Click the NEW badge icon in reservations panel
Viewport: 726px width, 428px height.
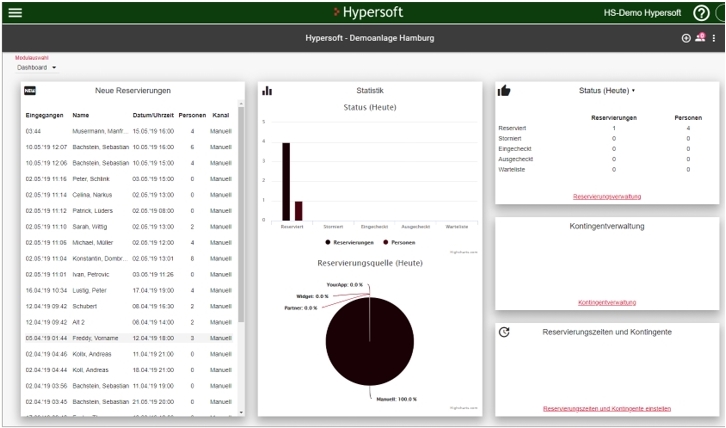pyautogui.click(x=30, y=91)
